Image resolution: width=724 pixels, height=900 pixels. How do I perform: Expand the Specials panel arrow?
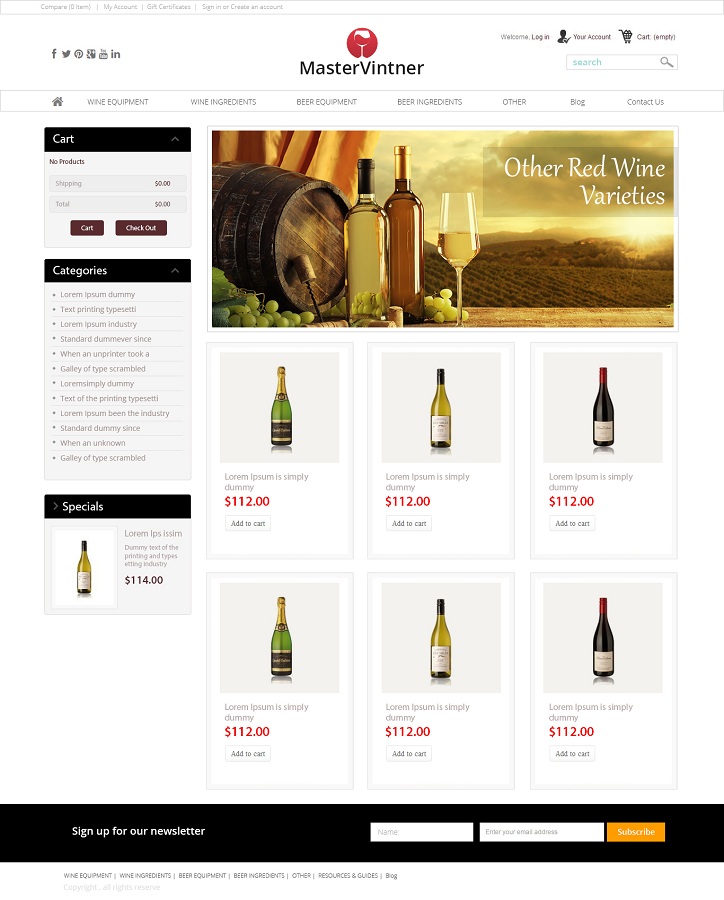pos(56,506)
